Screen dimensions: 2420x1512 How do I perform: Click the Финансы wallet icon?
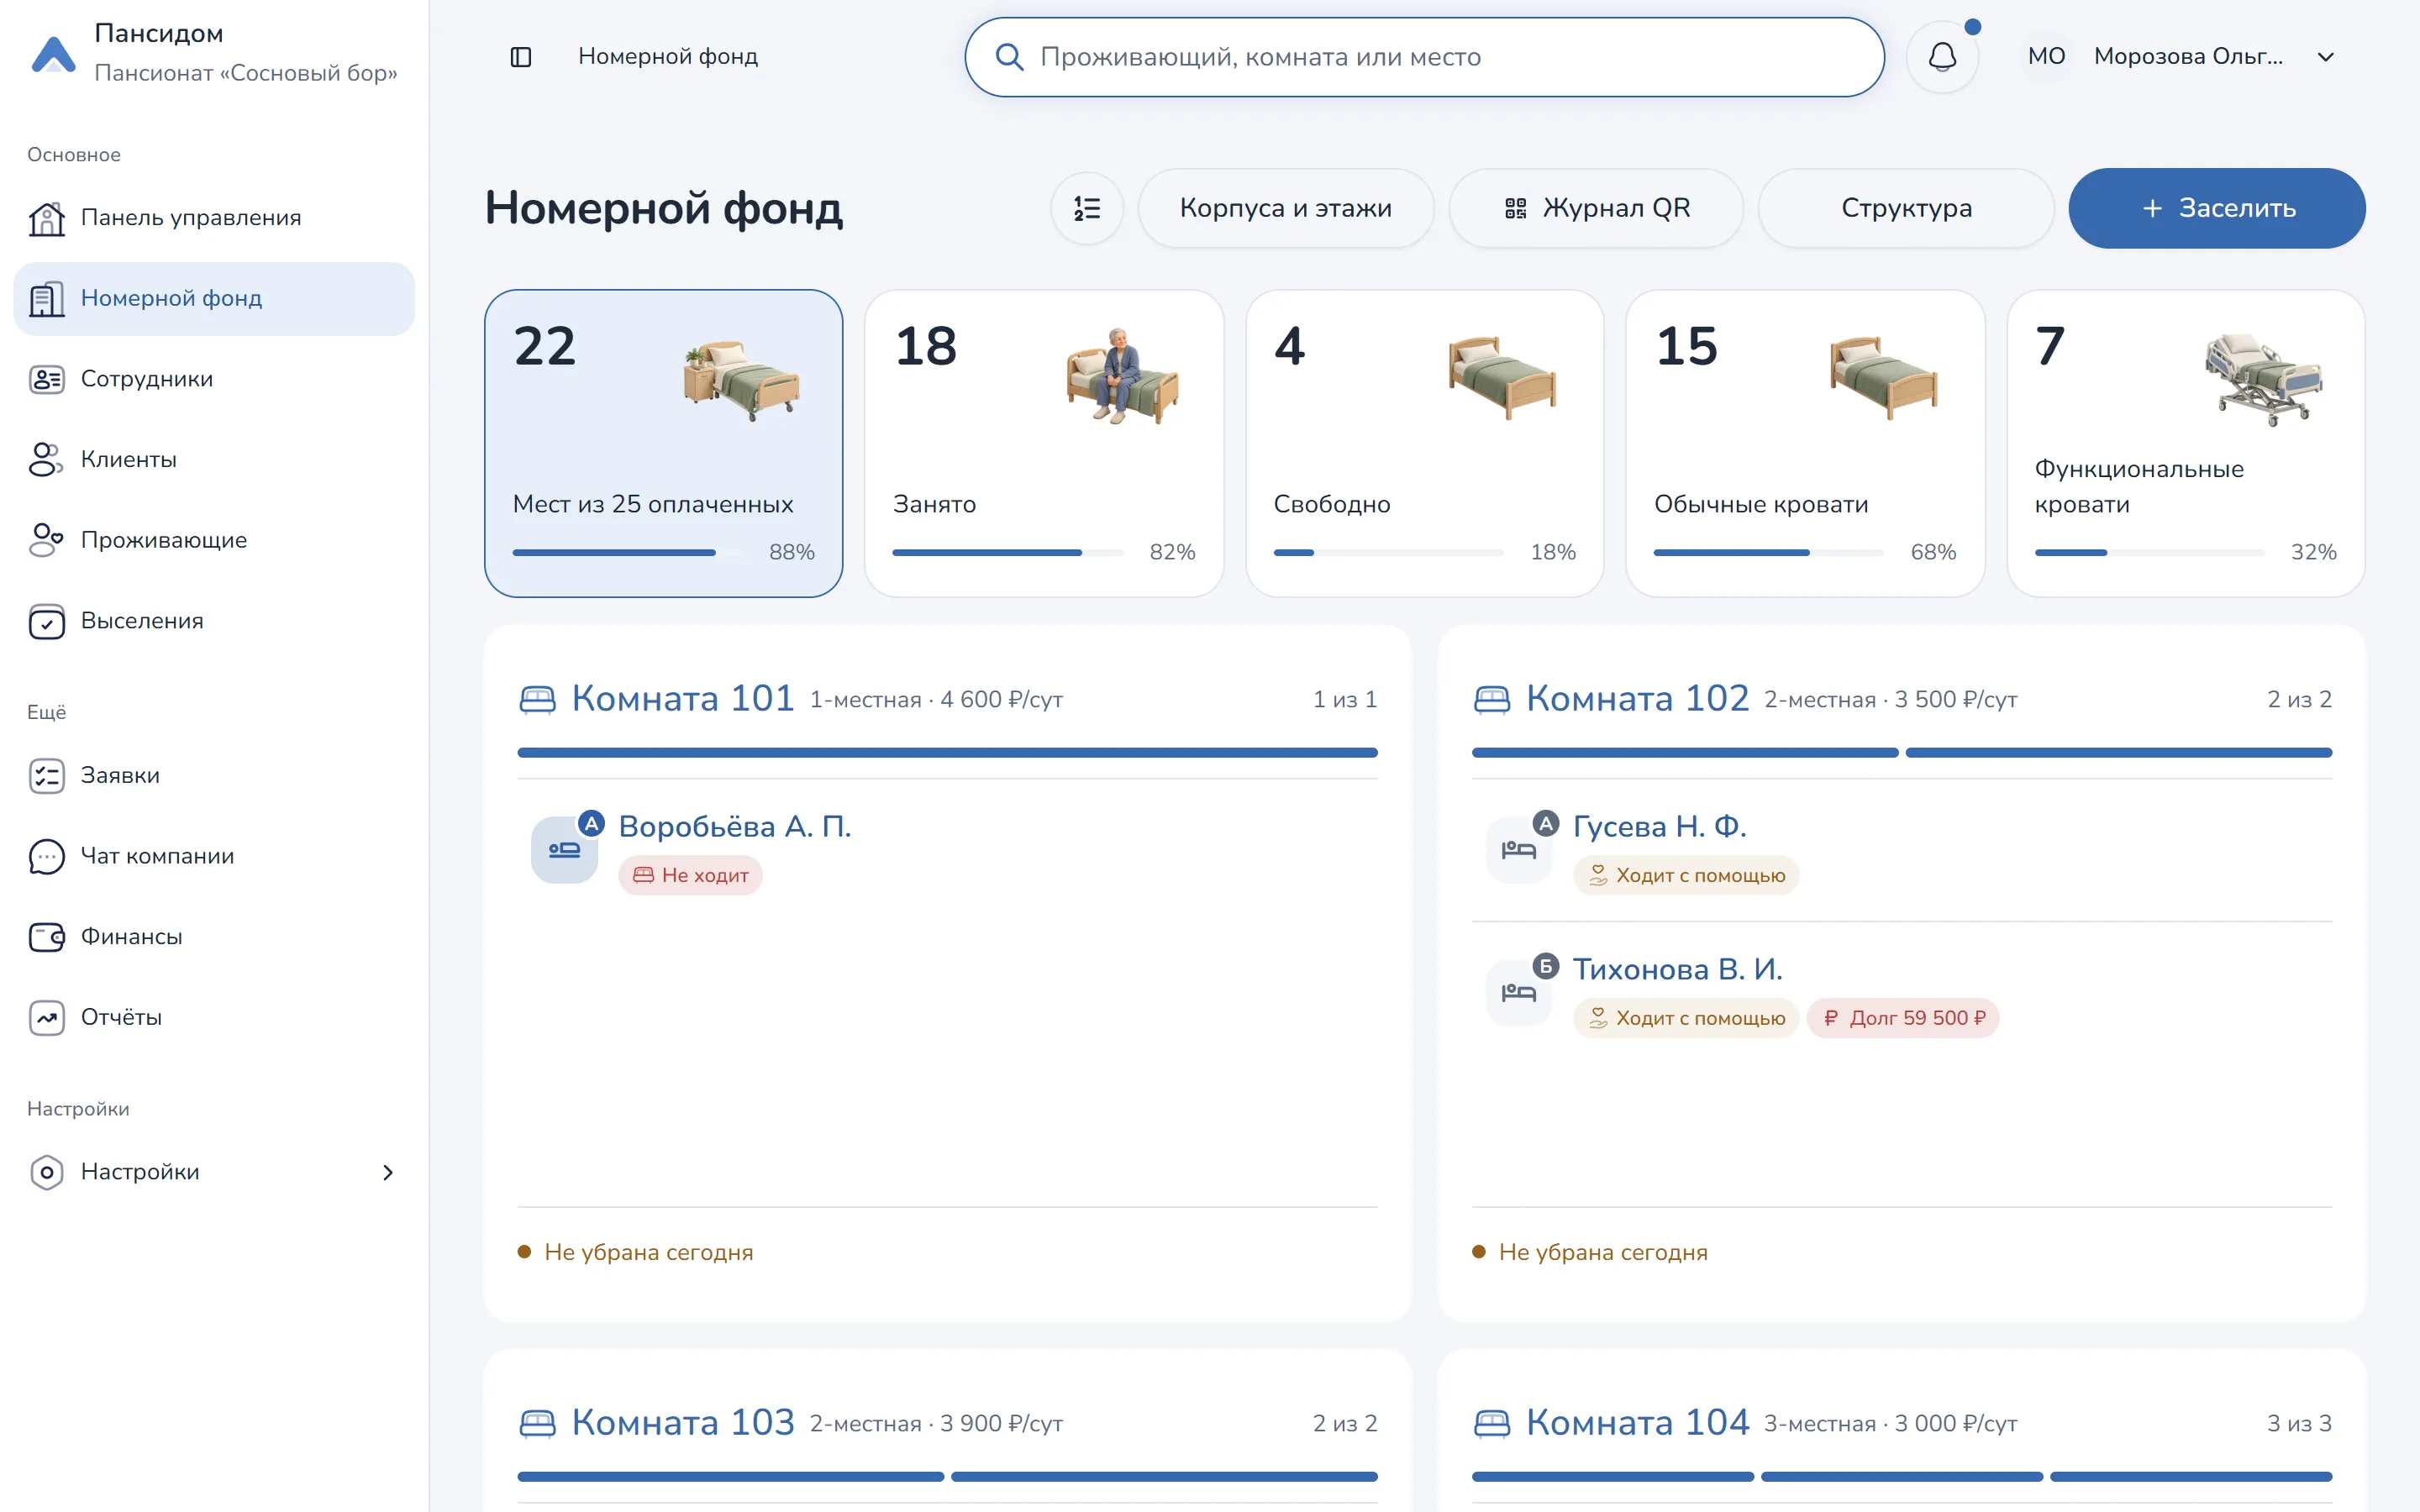[46, 937]
